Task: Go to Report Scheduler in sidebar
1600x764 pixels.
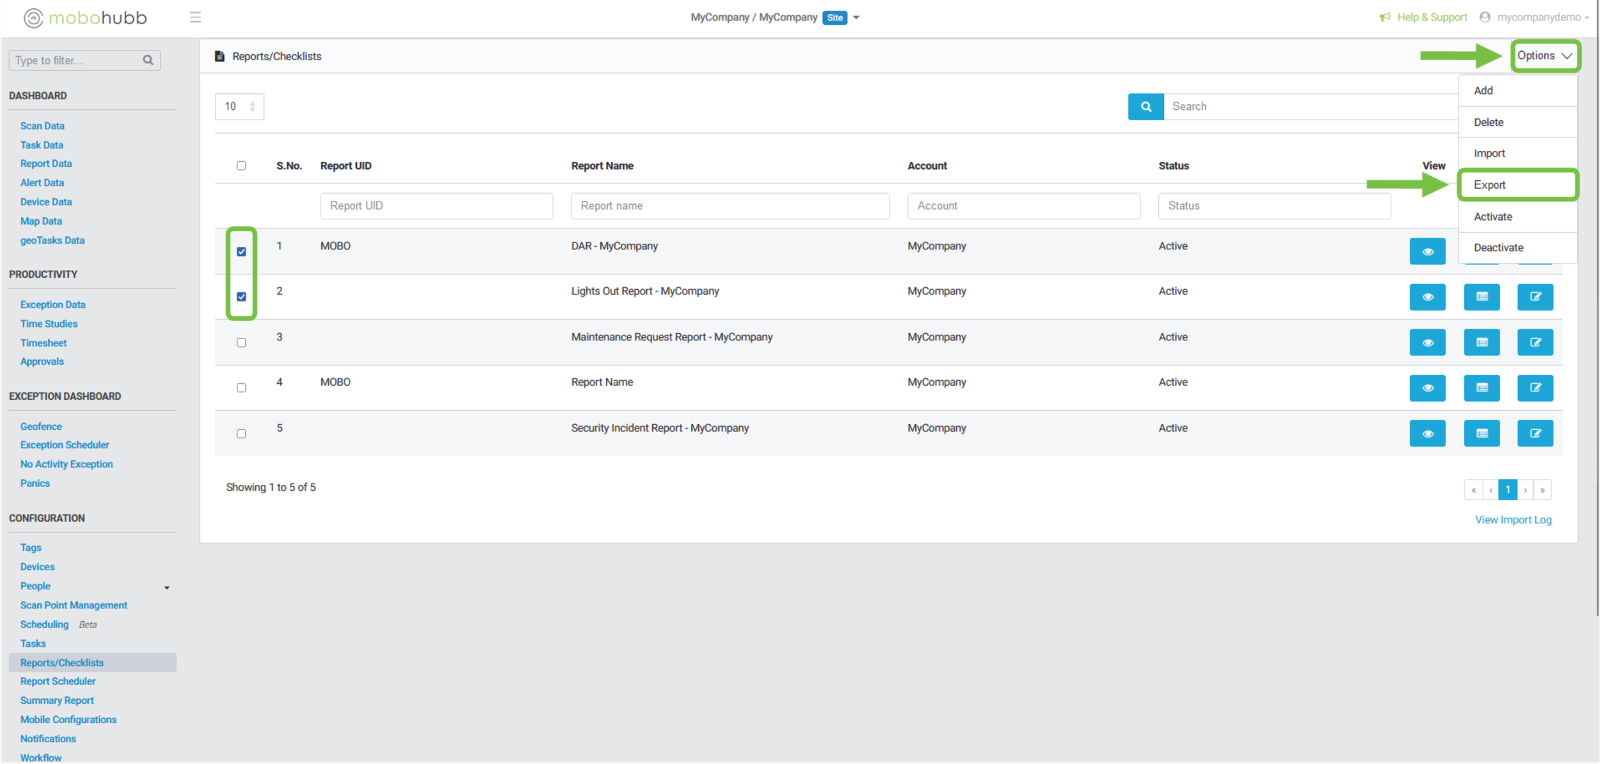Action: 58,682
